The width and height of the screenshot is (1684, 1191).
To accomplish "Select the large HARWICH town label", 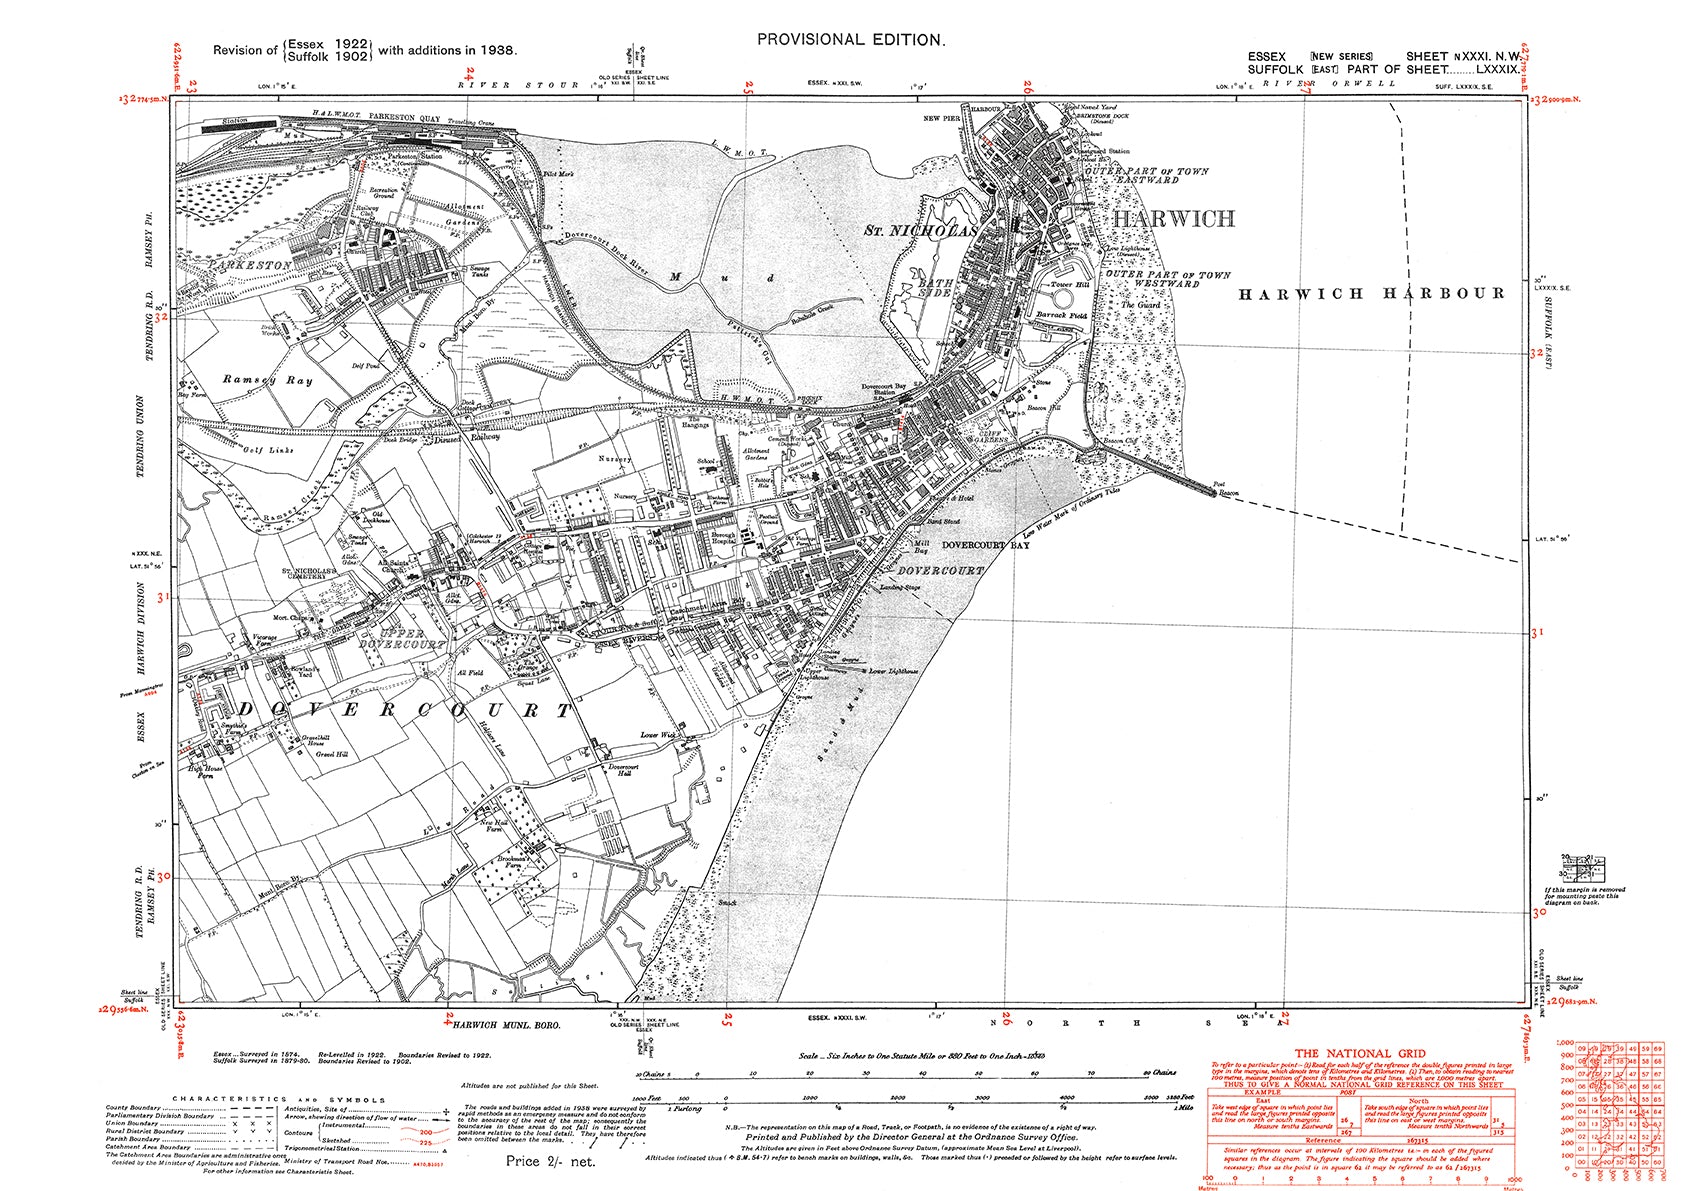I will coord(1174,219).
